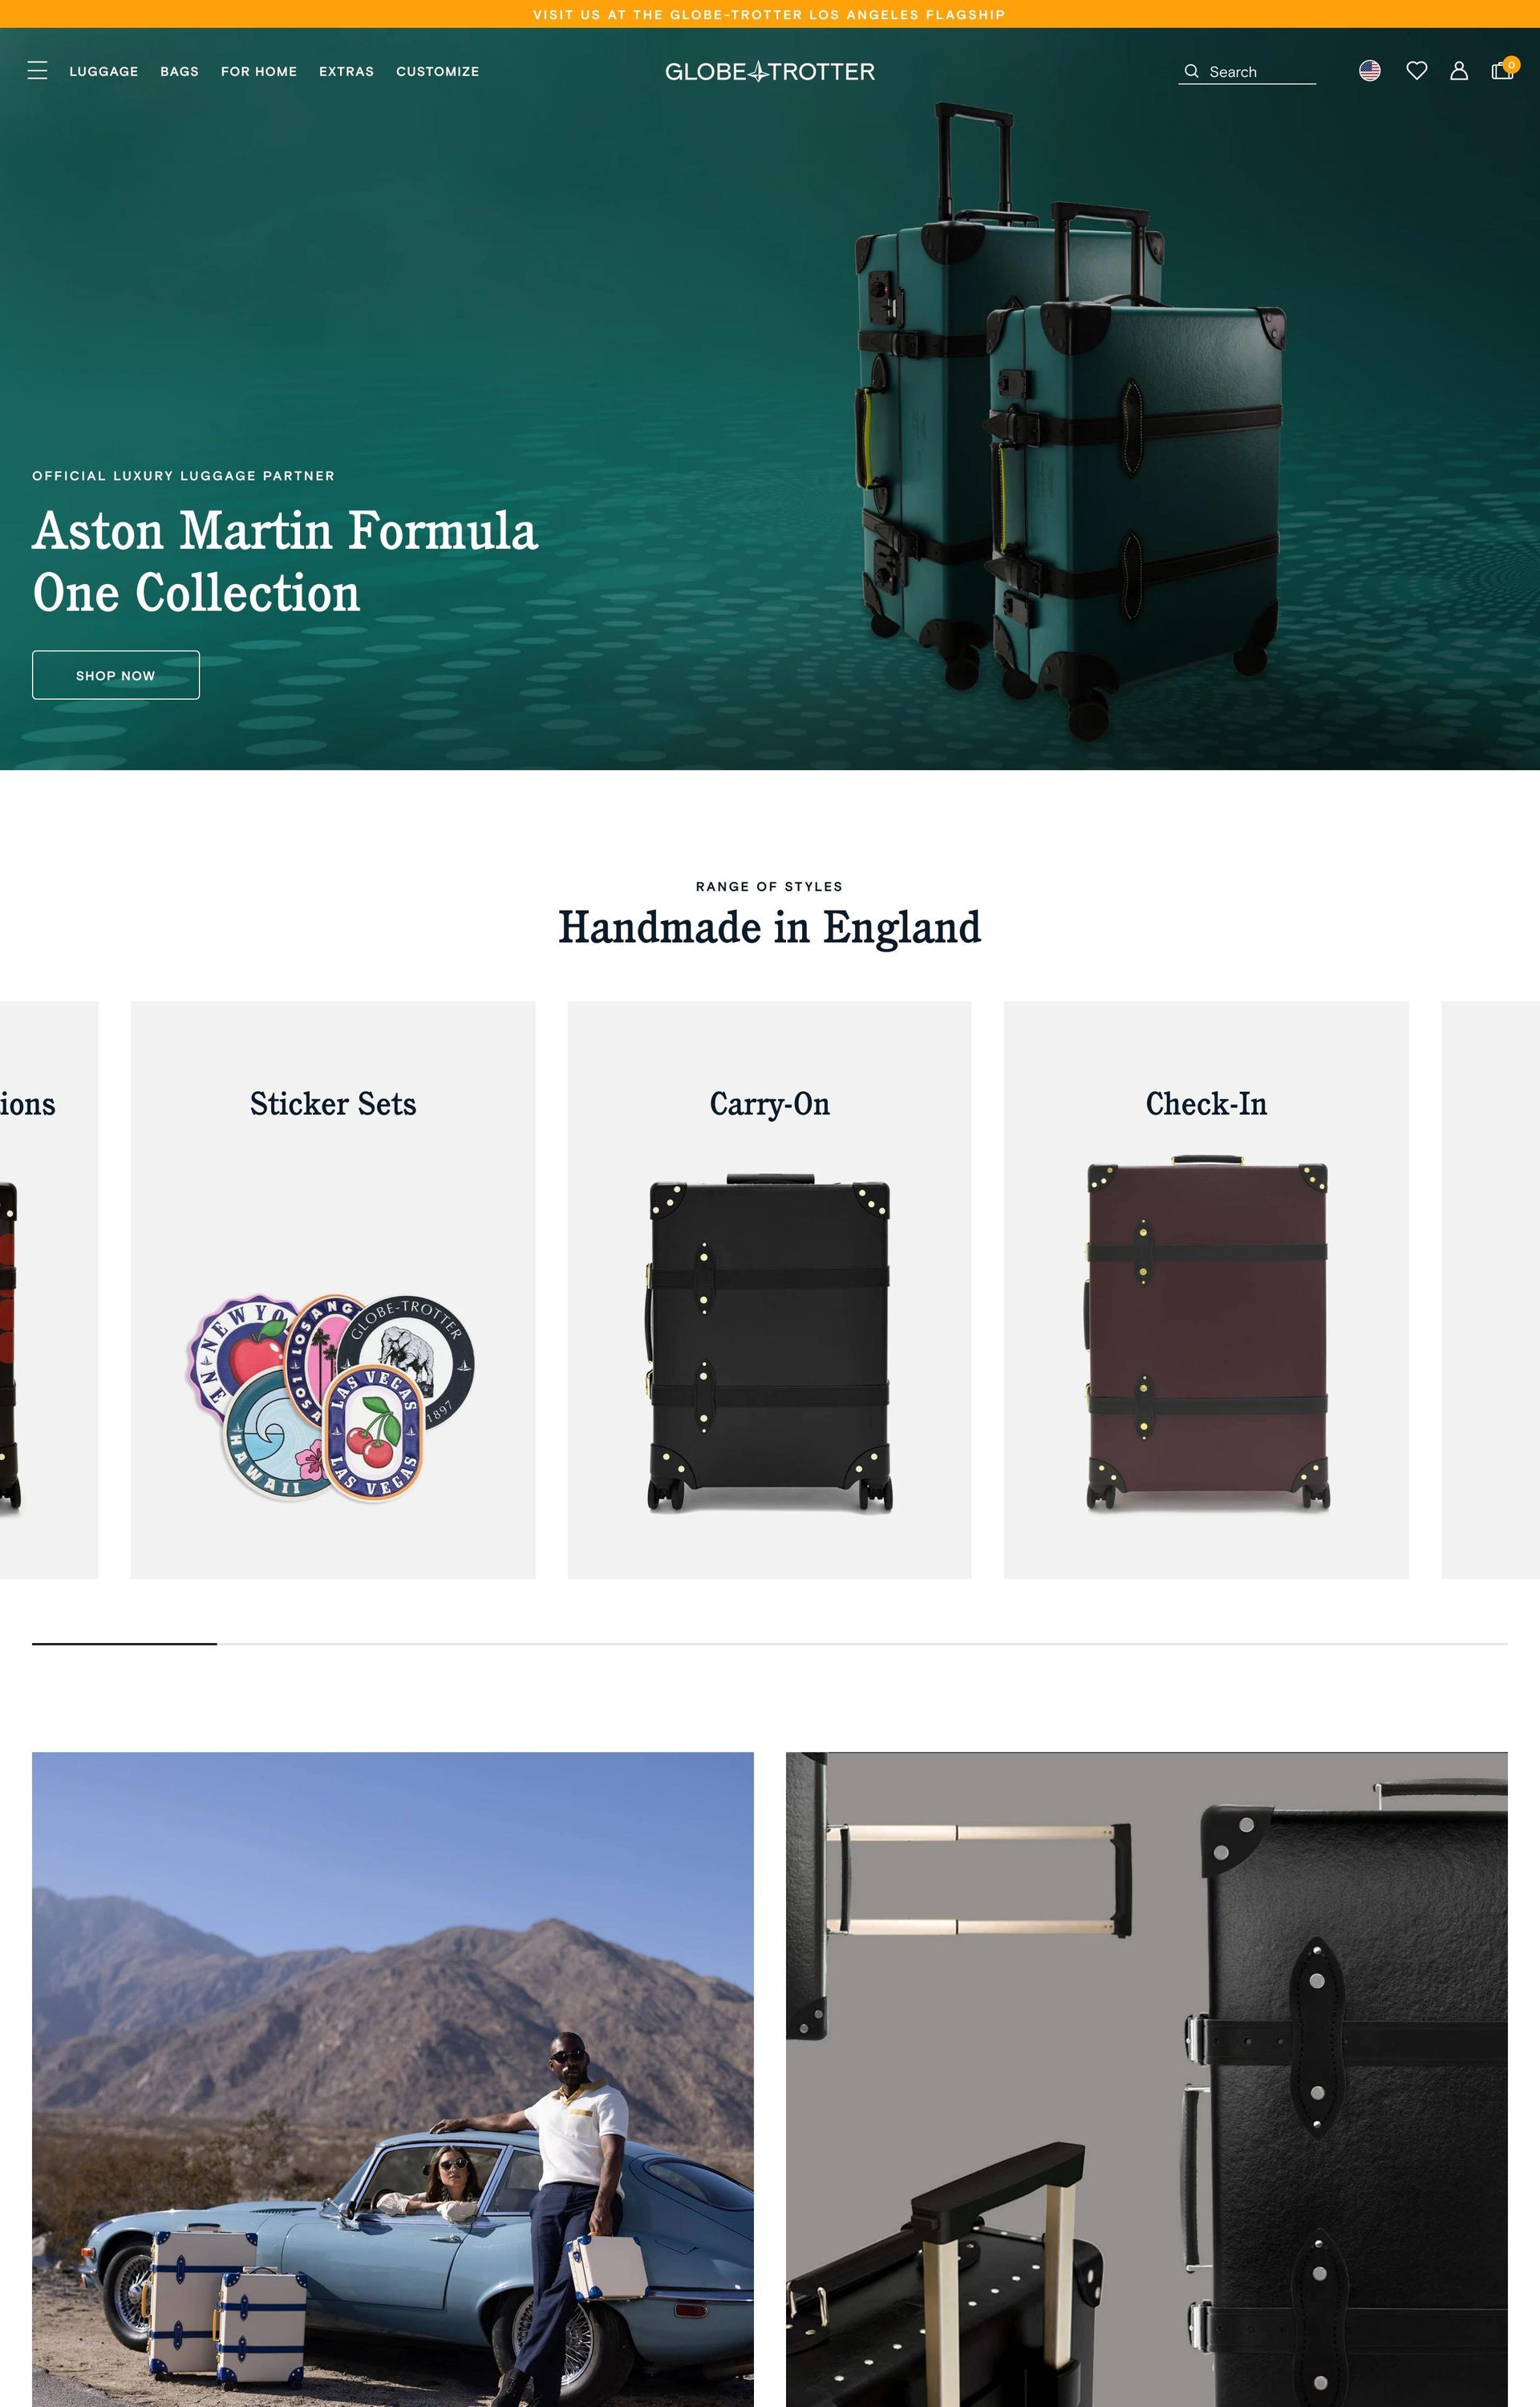Click the search magnifier icon
The width and height of the screenshot is (1540, 2407).
[x=1191, y=72]
